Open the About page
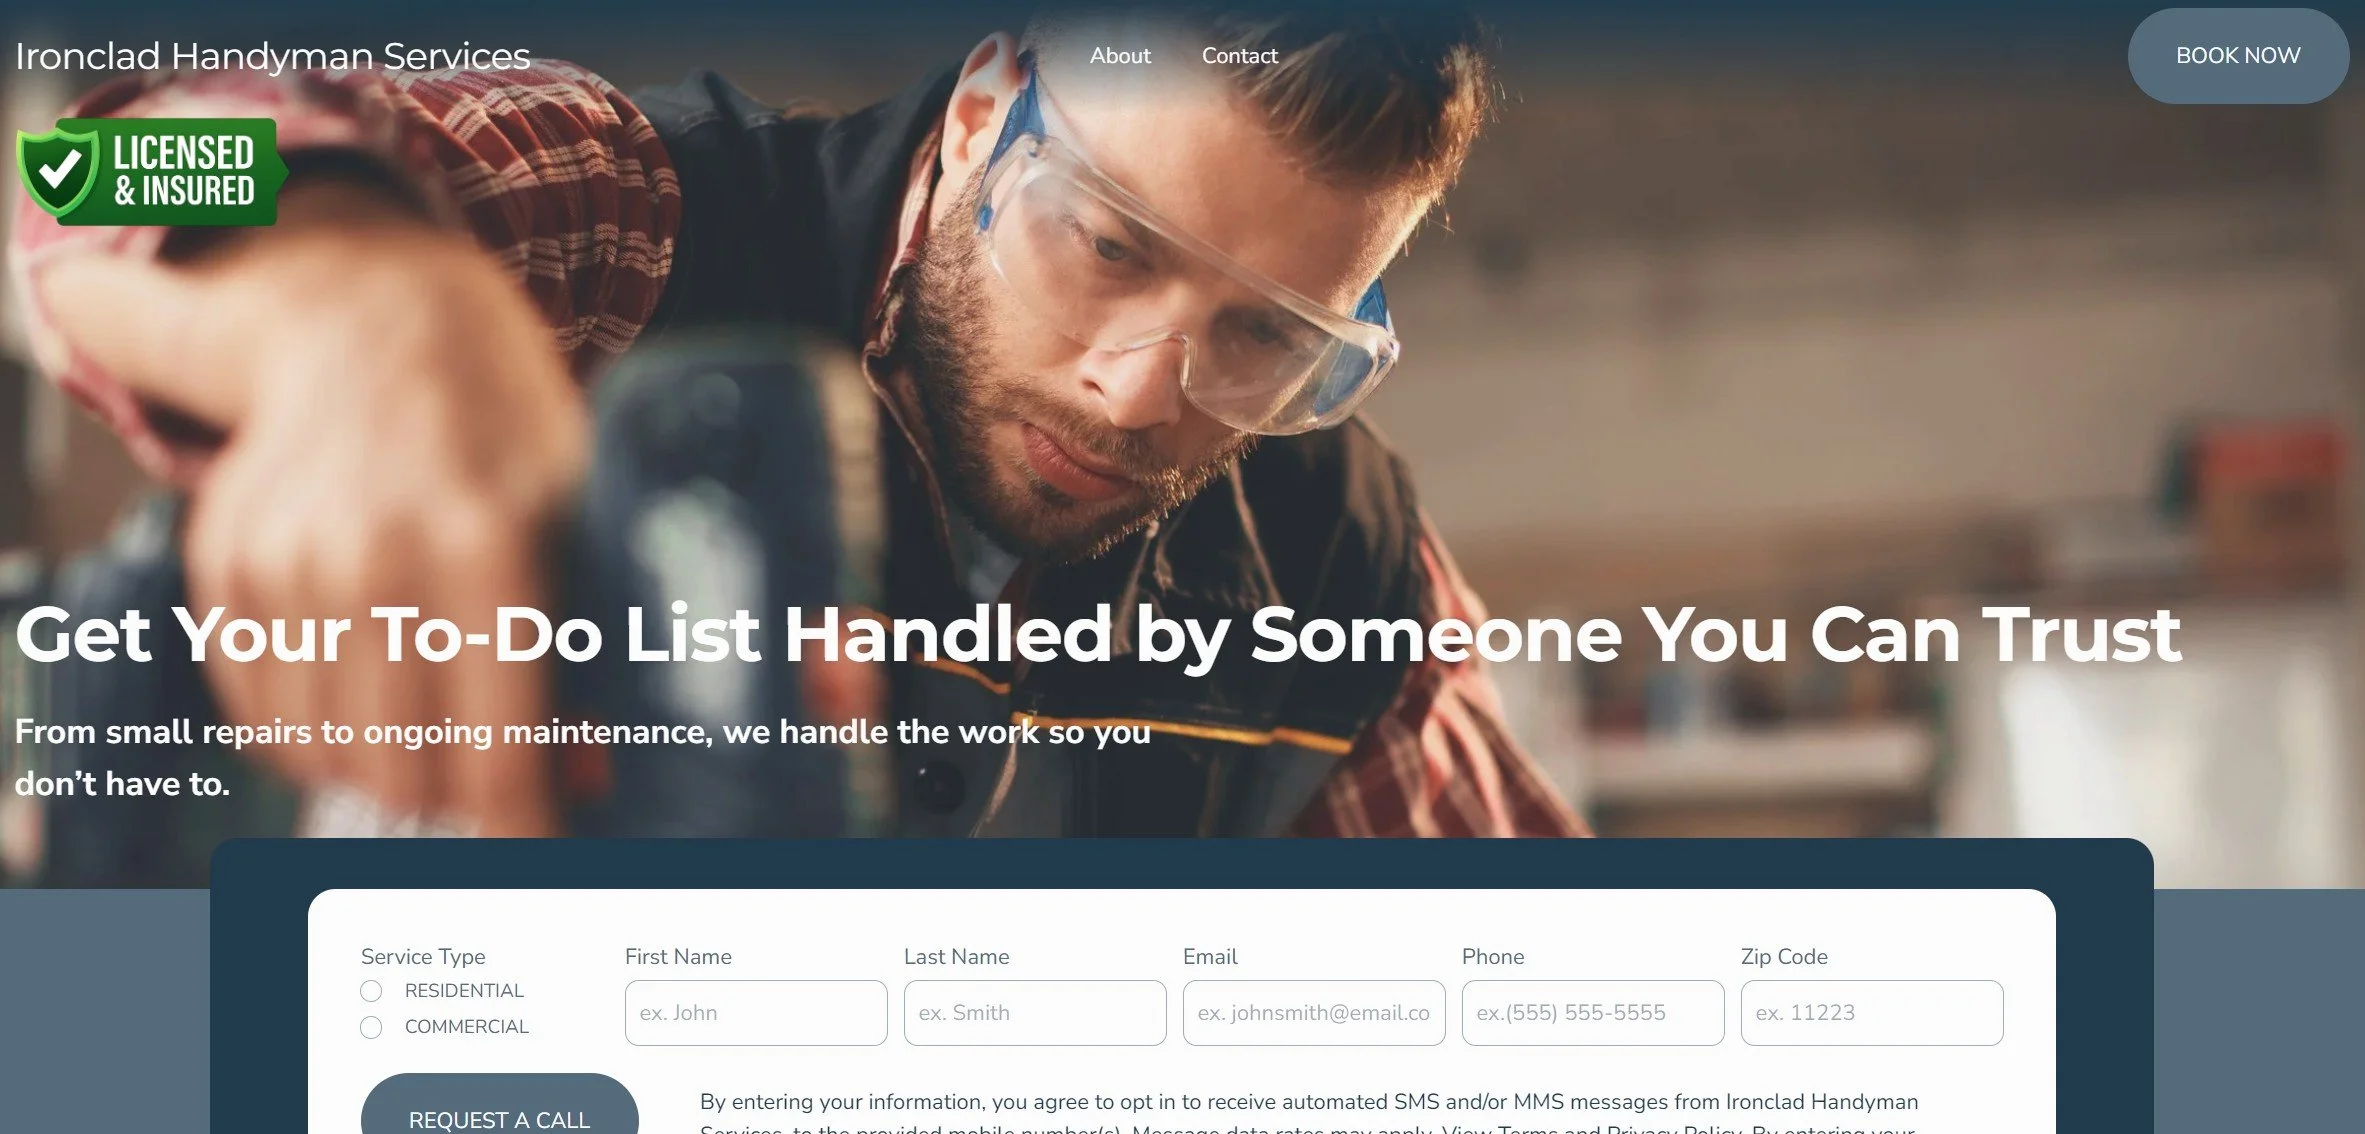The height and width of the screenshot is (1134, 2365). tap(1120, 56)
